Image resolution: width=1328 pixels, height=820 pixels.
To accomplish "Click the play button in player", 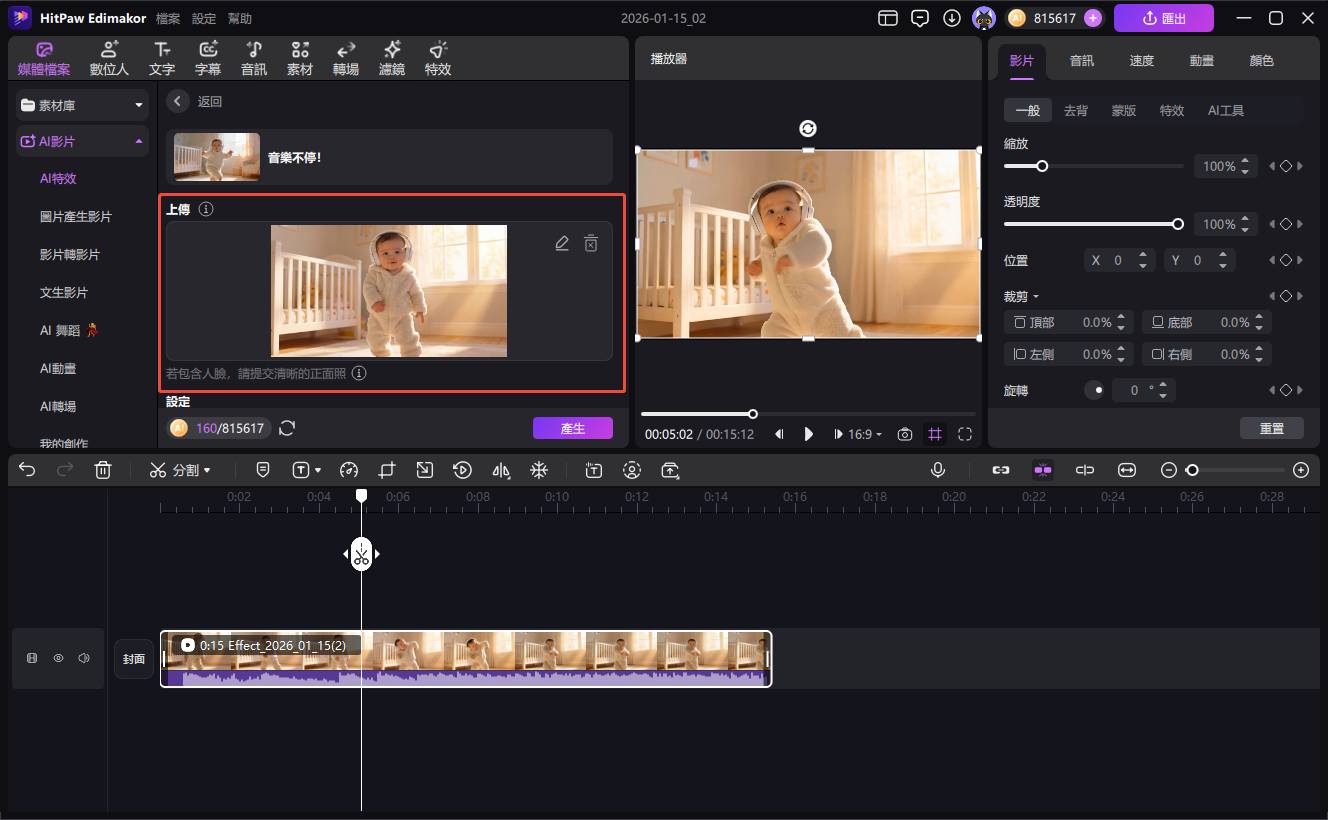I will click(809, 434).
